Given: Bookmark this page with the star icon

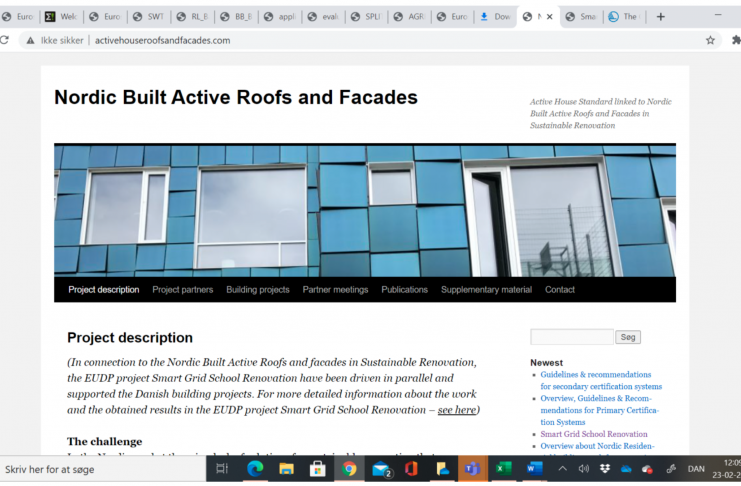Looking at the screenshot, I should (x=710, y=41).
